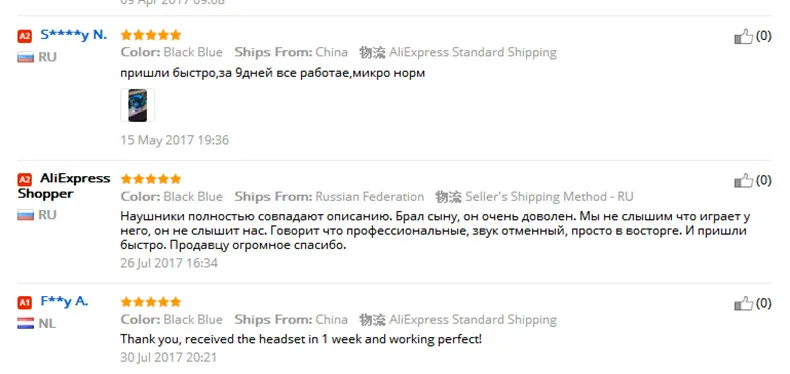Click five-star rating of S****y N. review
The image size is (790, 374).
click(151, 35)
